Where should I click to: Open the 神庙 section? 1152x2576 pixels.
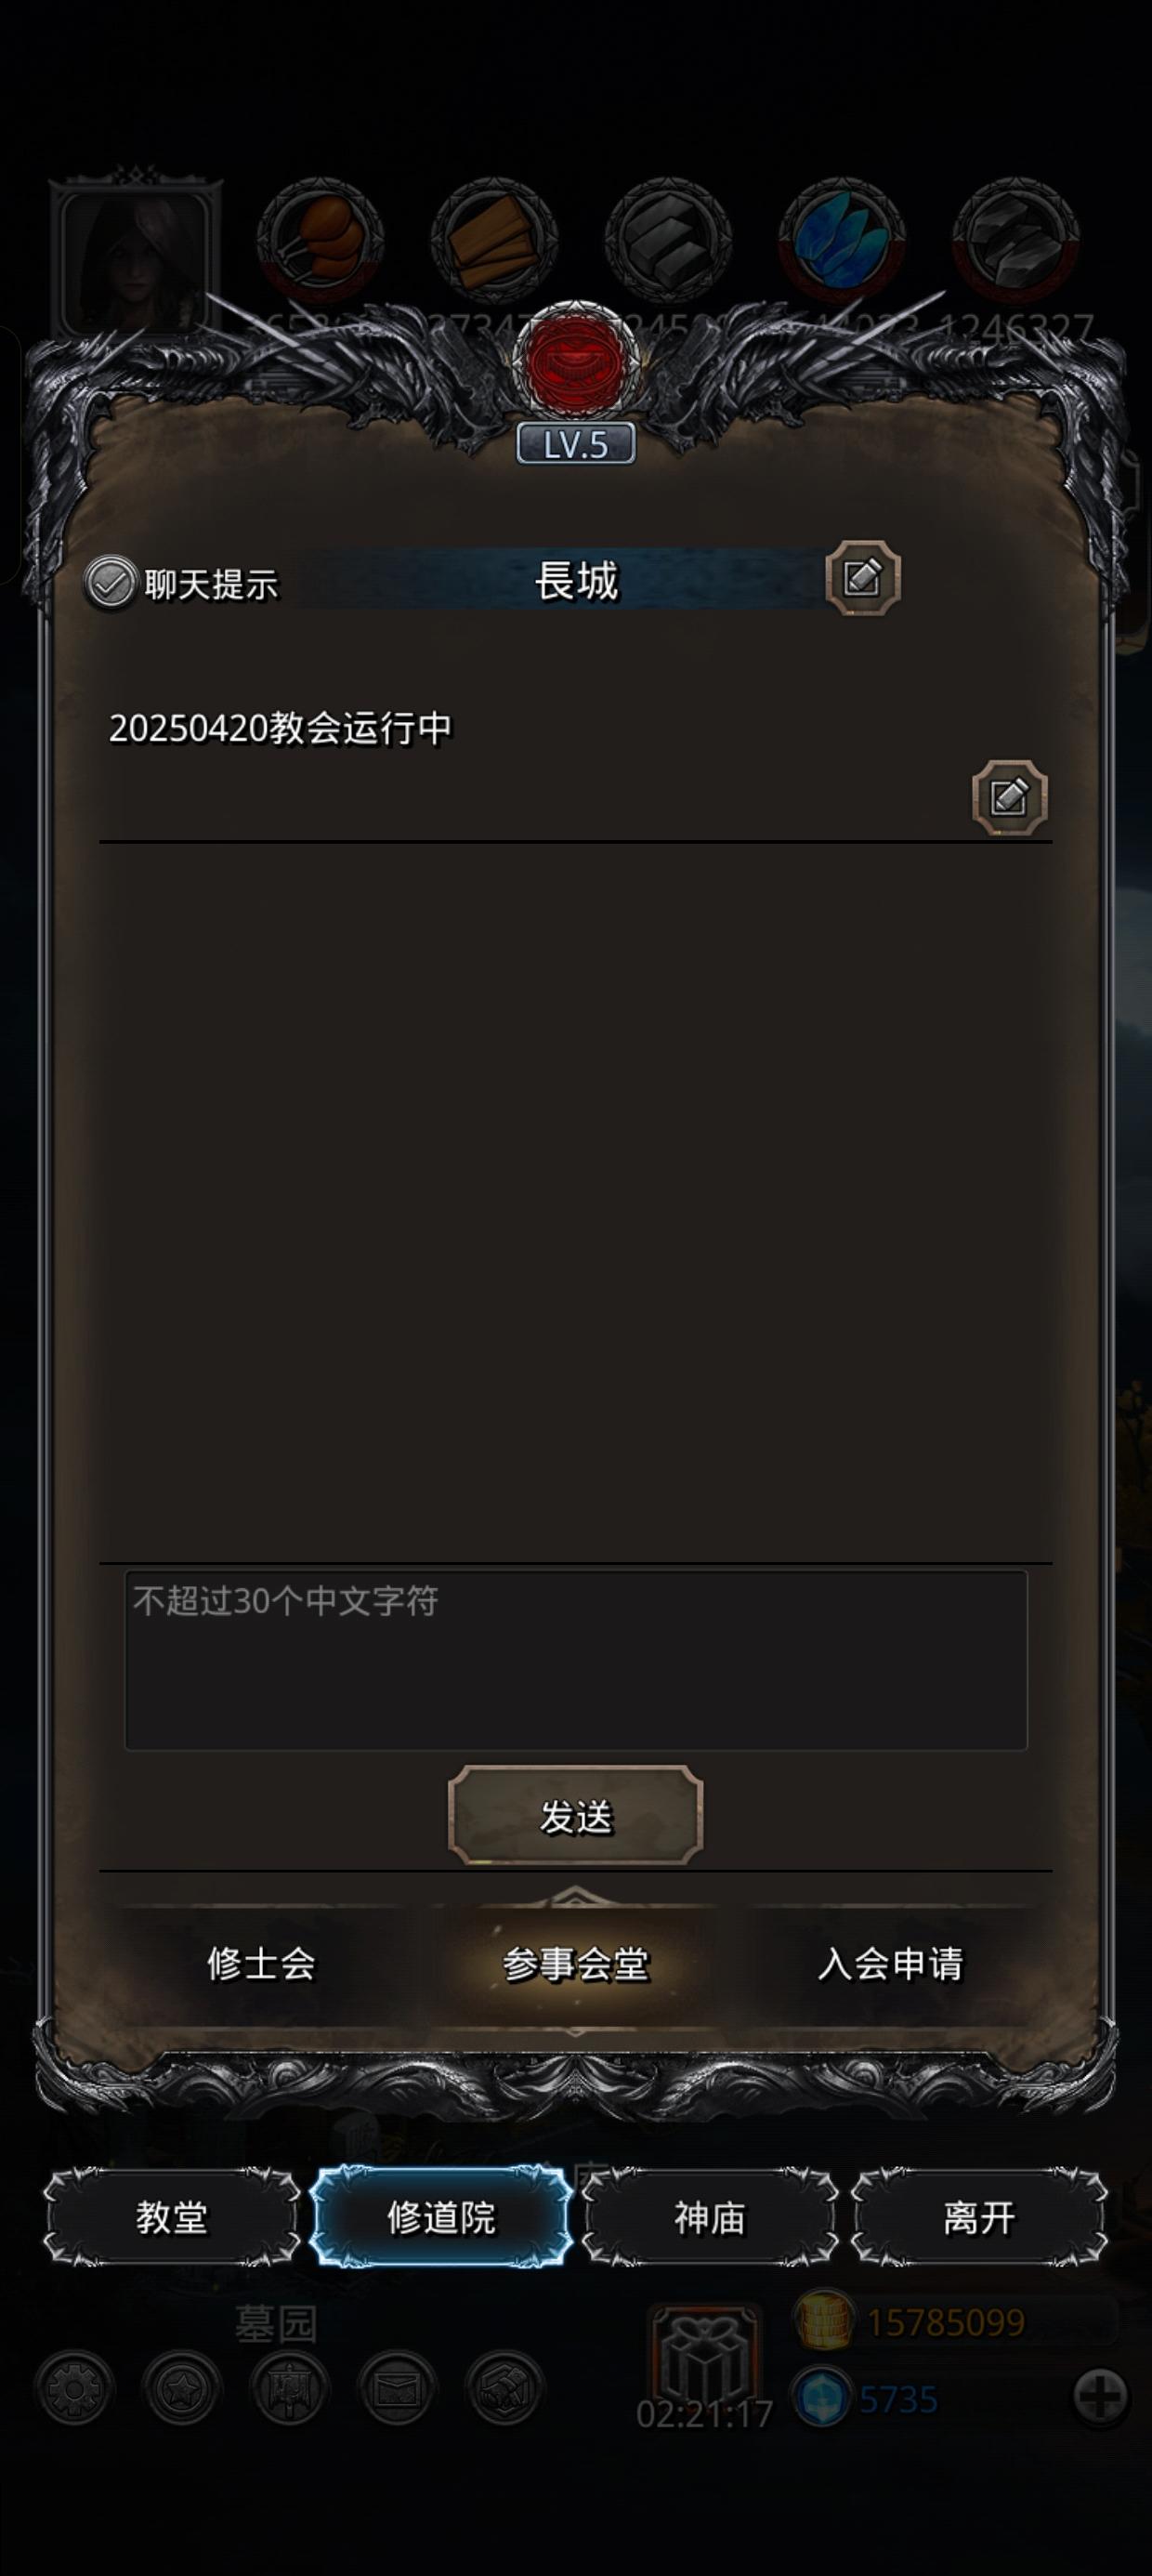click(710, 2217)
